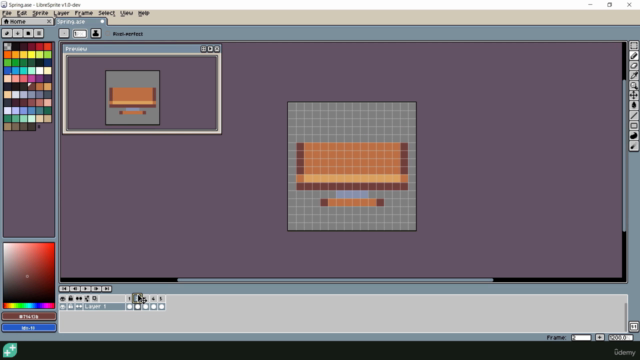Open the Help menu
This screenshot has height=360, width=640.
pos(143,13)
